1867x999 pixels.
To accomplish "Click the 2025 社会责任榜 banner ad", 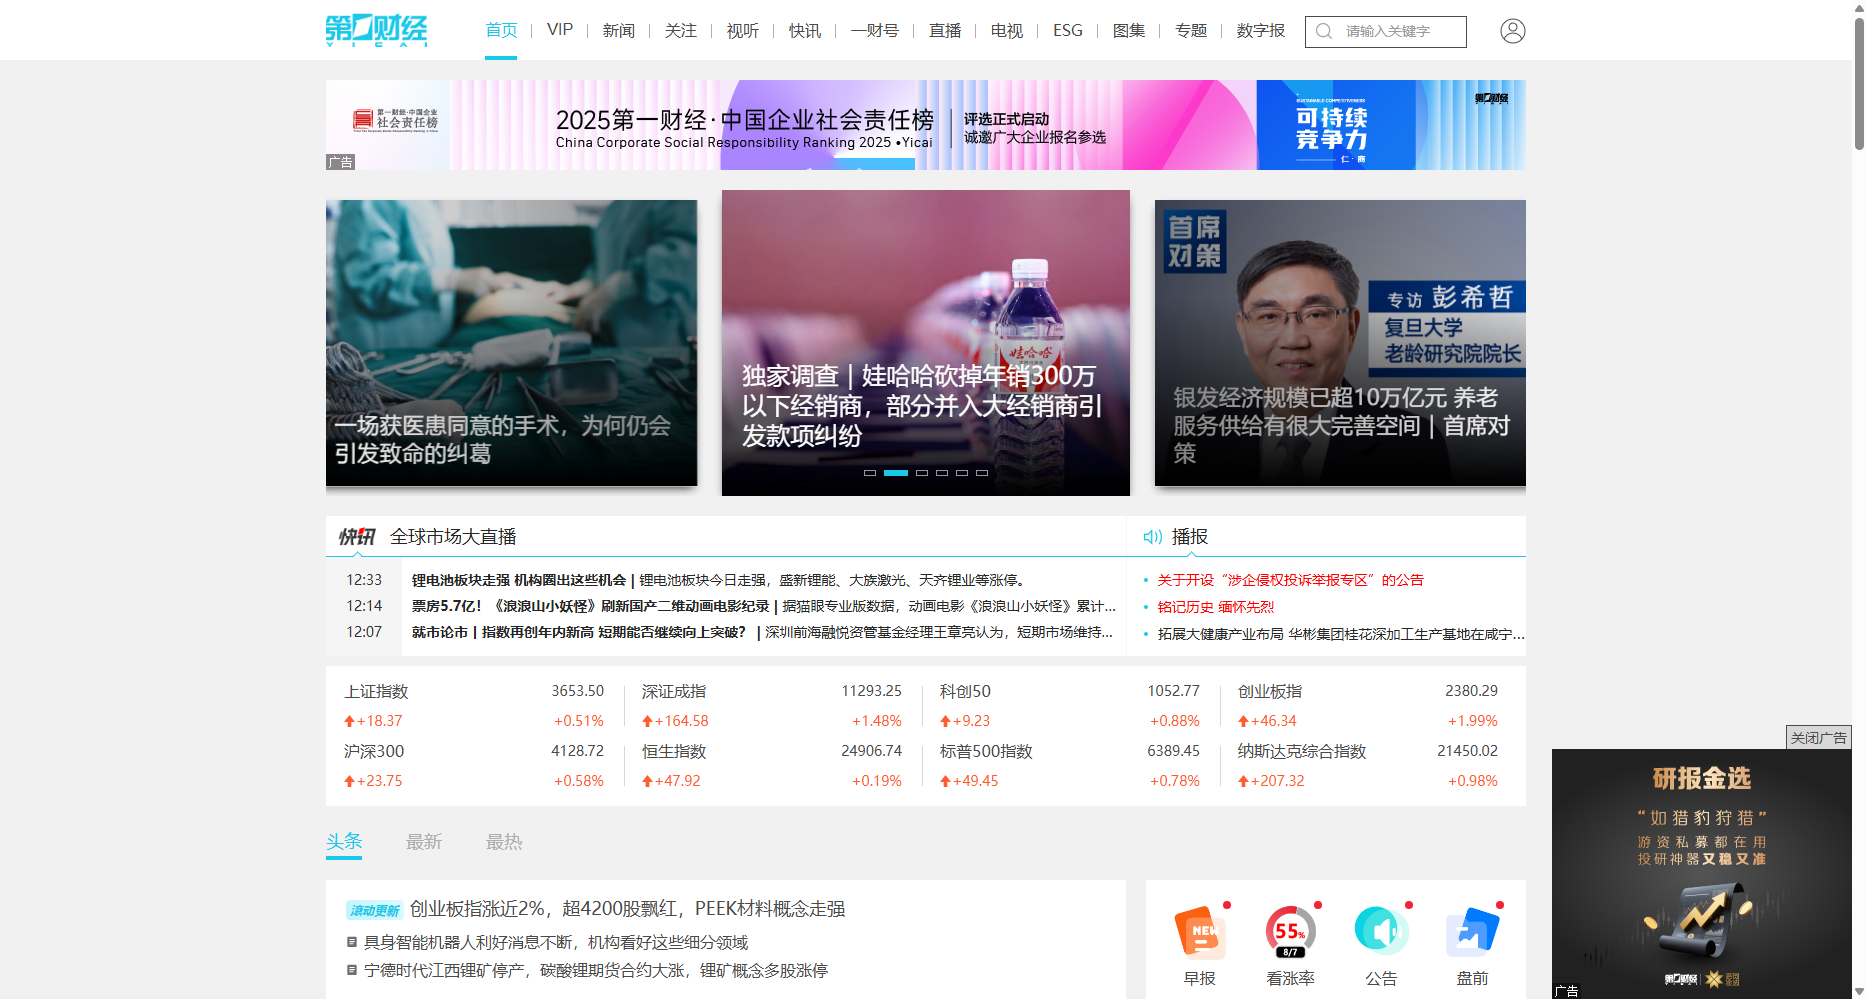I will [926, 125].
